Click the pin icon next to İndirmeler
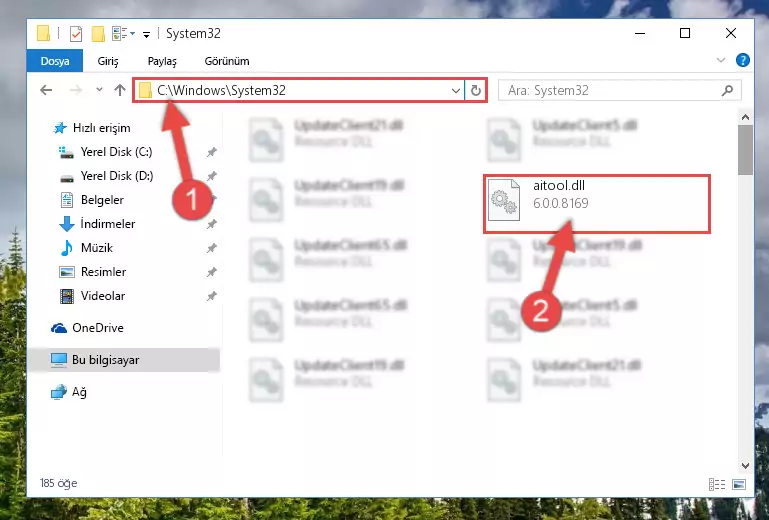769x520 pixels. [x=211, y=224]
